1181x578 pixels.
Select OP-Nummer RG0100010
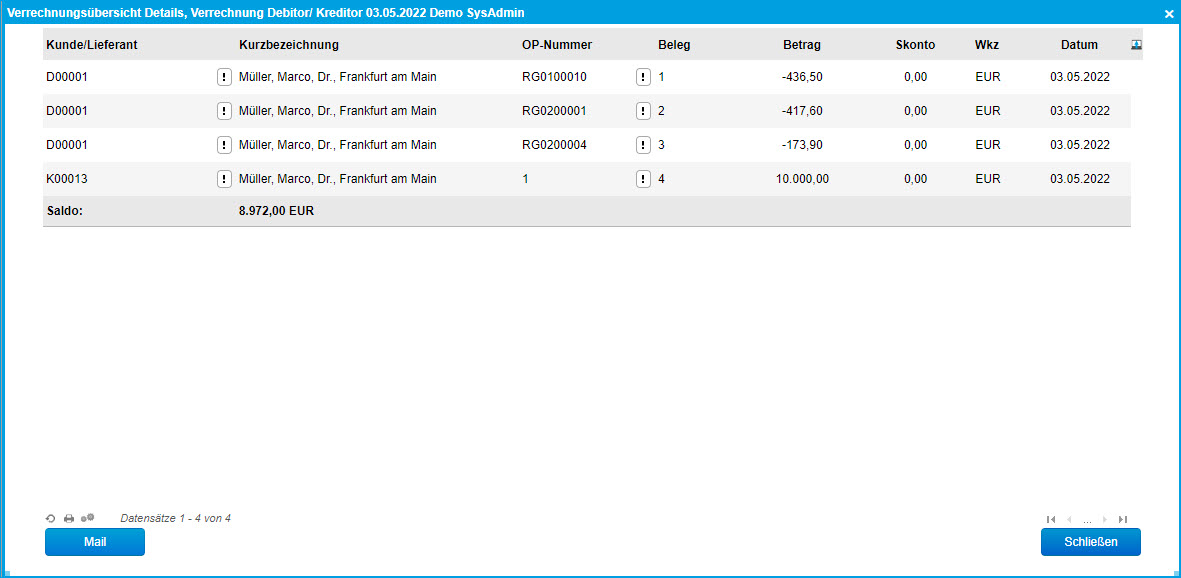(554, 77)
